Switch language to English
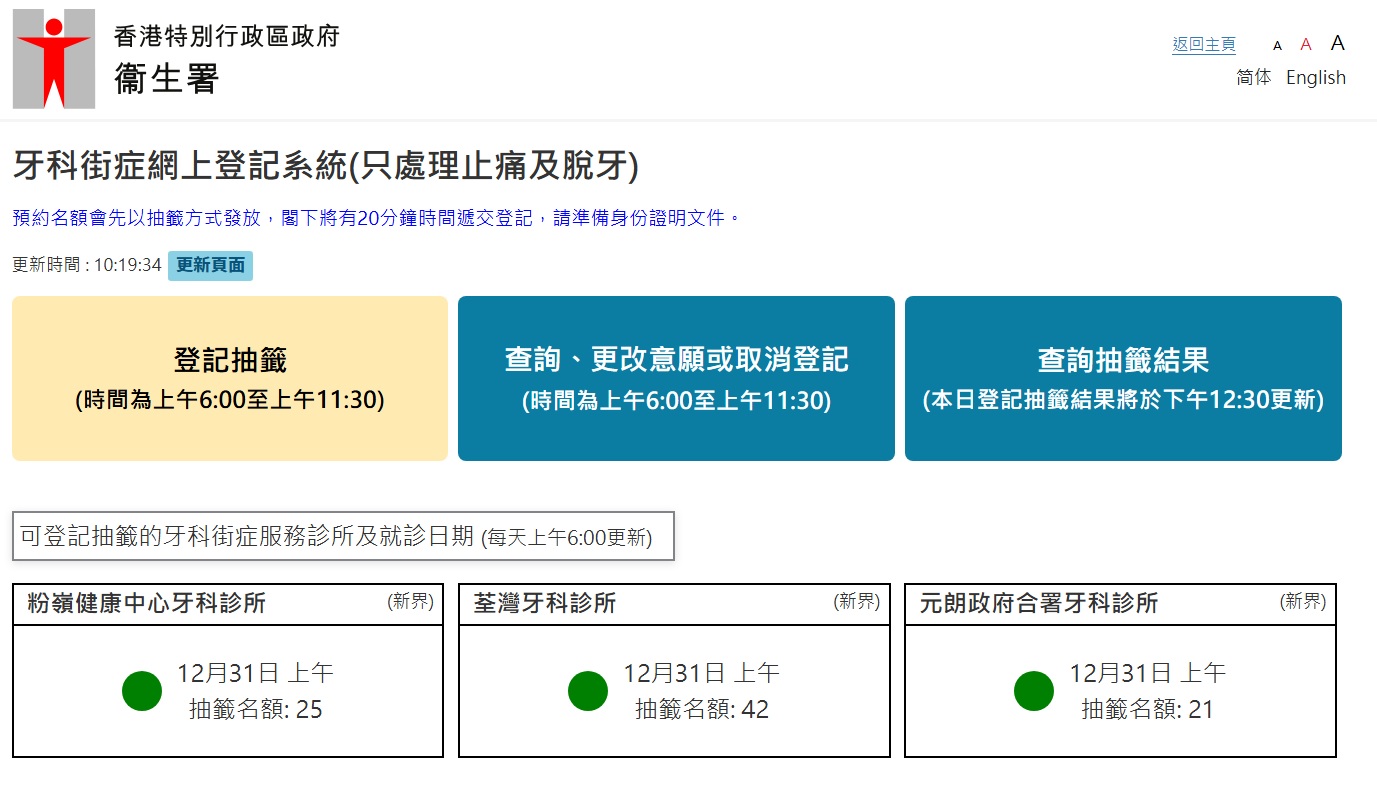This screenshot has height=794, width=1377. (1315, 78)
